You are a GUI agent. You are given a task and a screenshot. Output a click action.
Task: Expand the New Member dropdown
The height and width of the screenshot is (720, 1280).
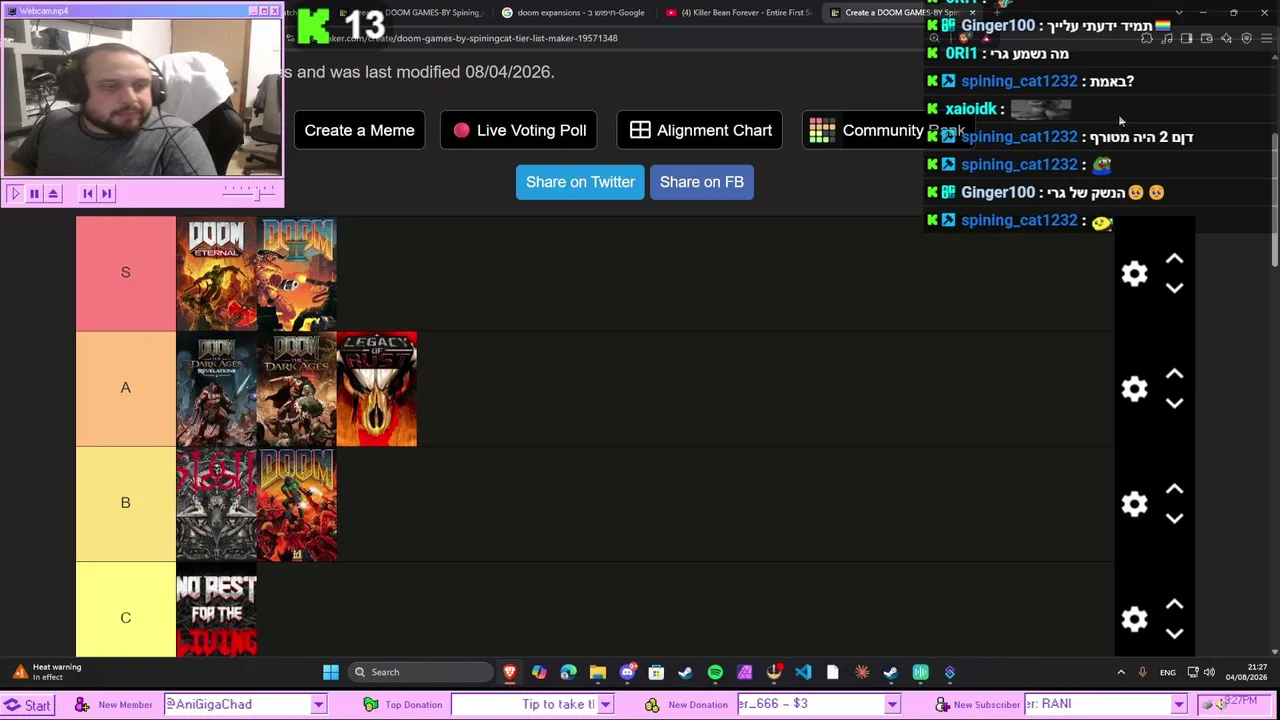[x=318, y=705]
